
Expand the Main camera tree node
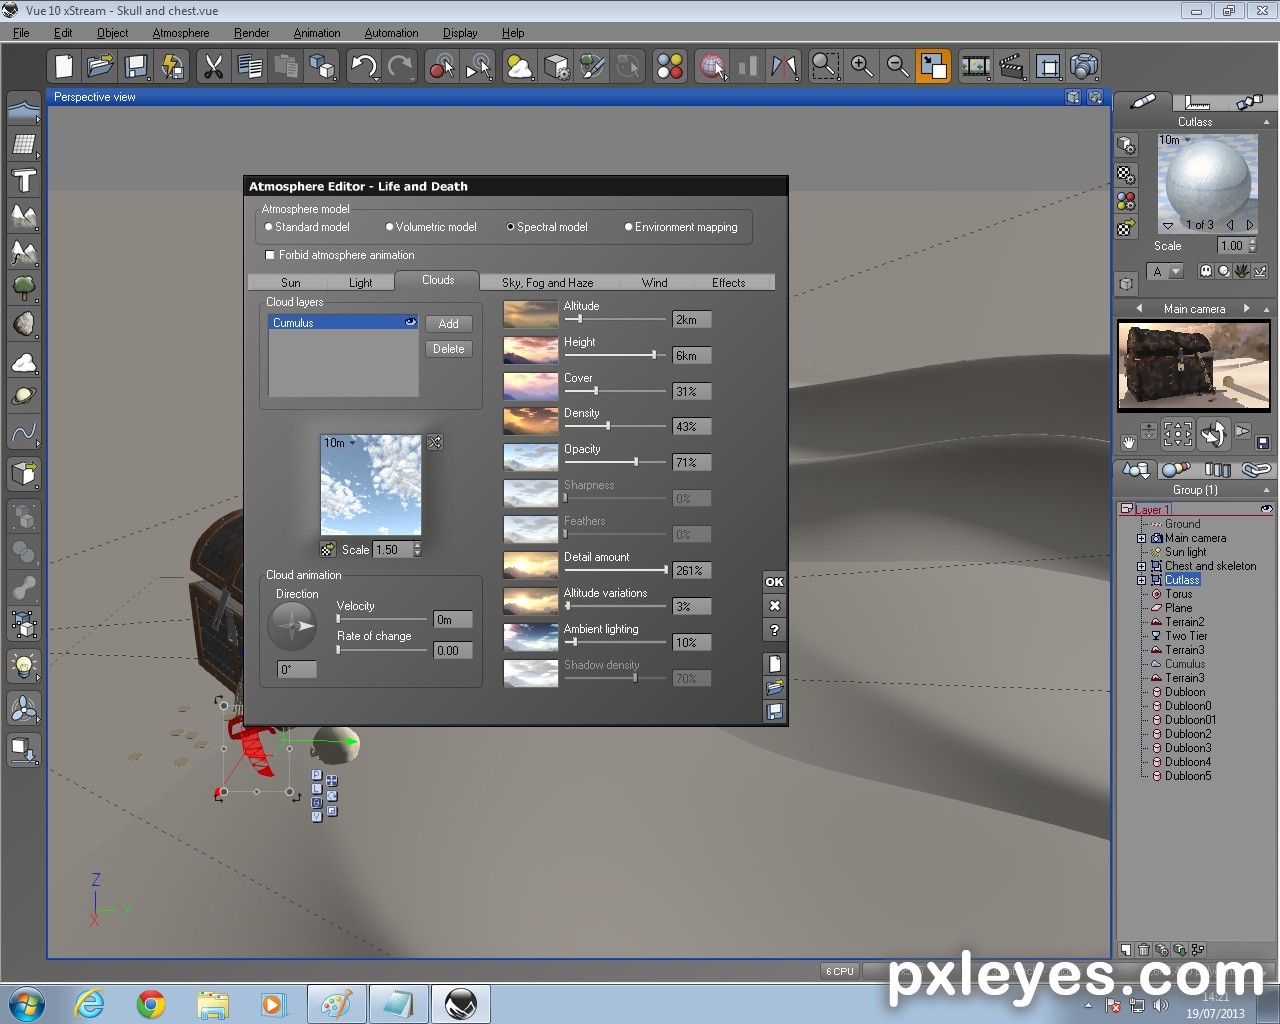point(1141,538)
